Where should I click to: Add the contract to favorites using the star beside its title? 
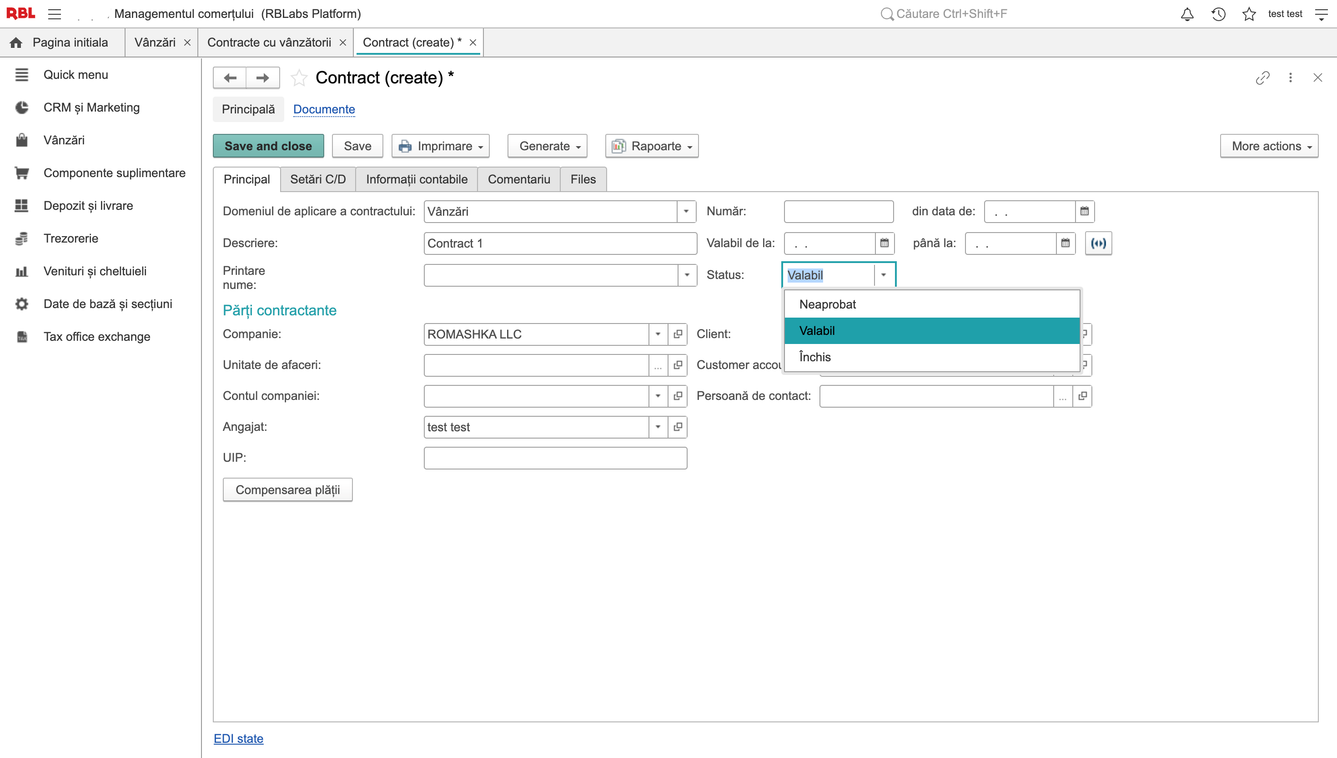coord(299,78)
